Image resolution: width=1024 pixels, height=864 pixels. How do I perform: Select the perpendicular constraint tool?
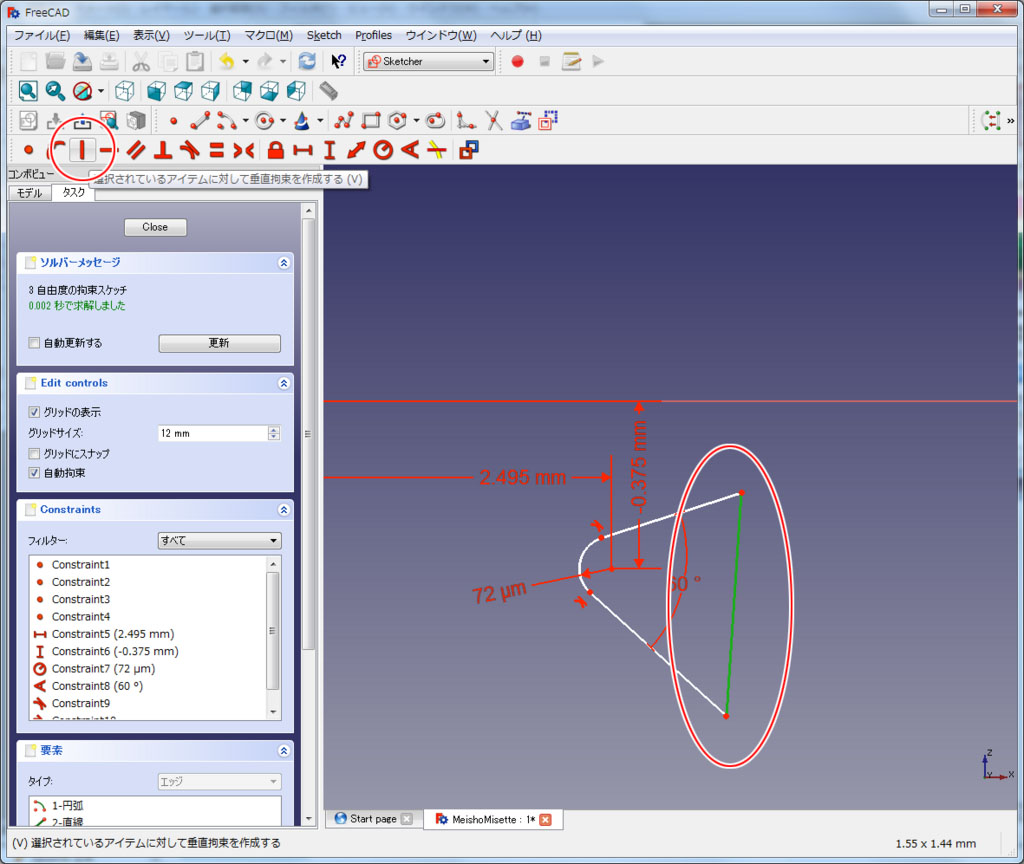point(163,150)
